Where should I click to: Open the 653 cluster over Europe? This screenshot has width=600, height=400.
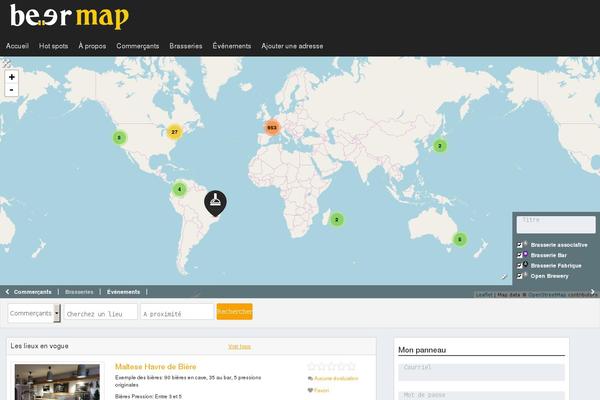tap(272, 127)
